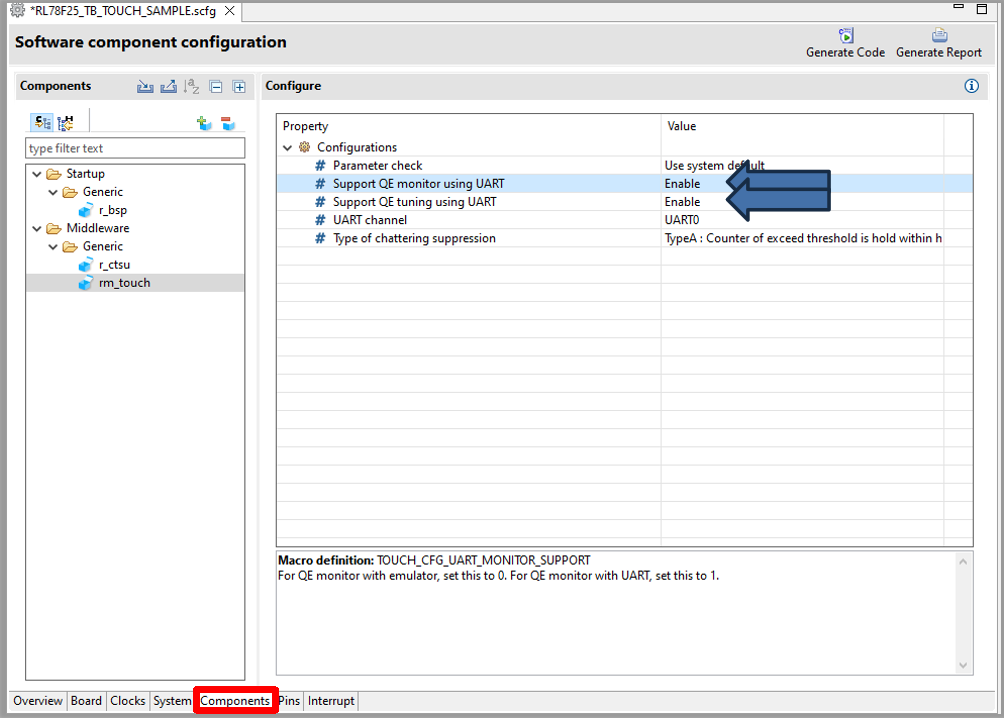Toggle the hardware view mode icon
The height and width of the screenshot is (718, 1004).
click(66, 123)
